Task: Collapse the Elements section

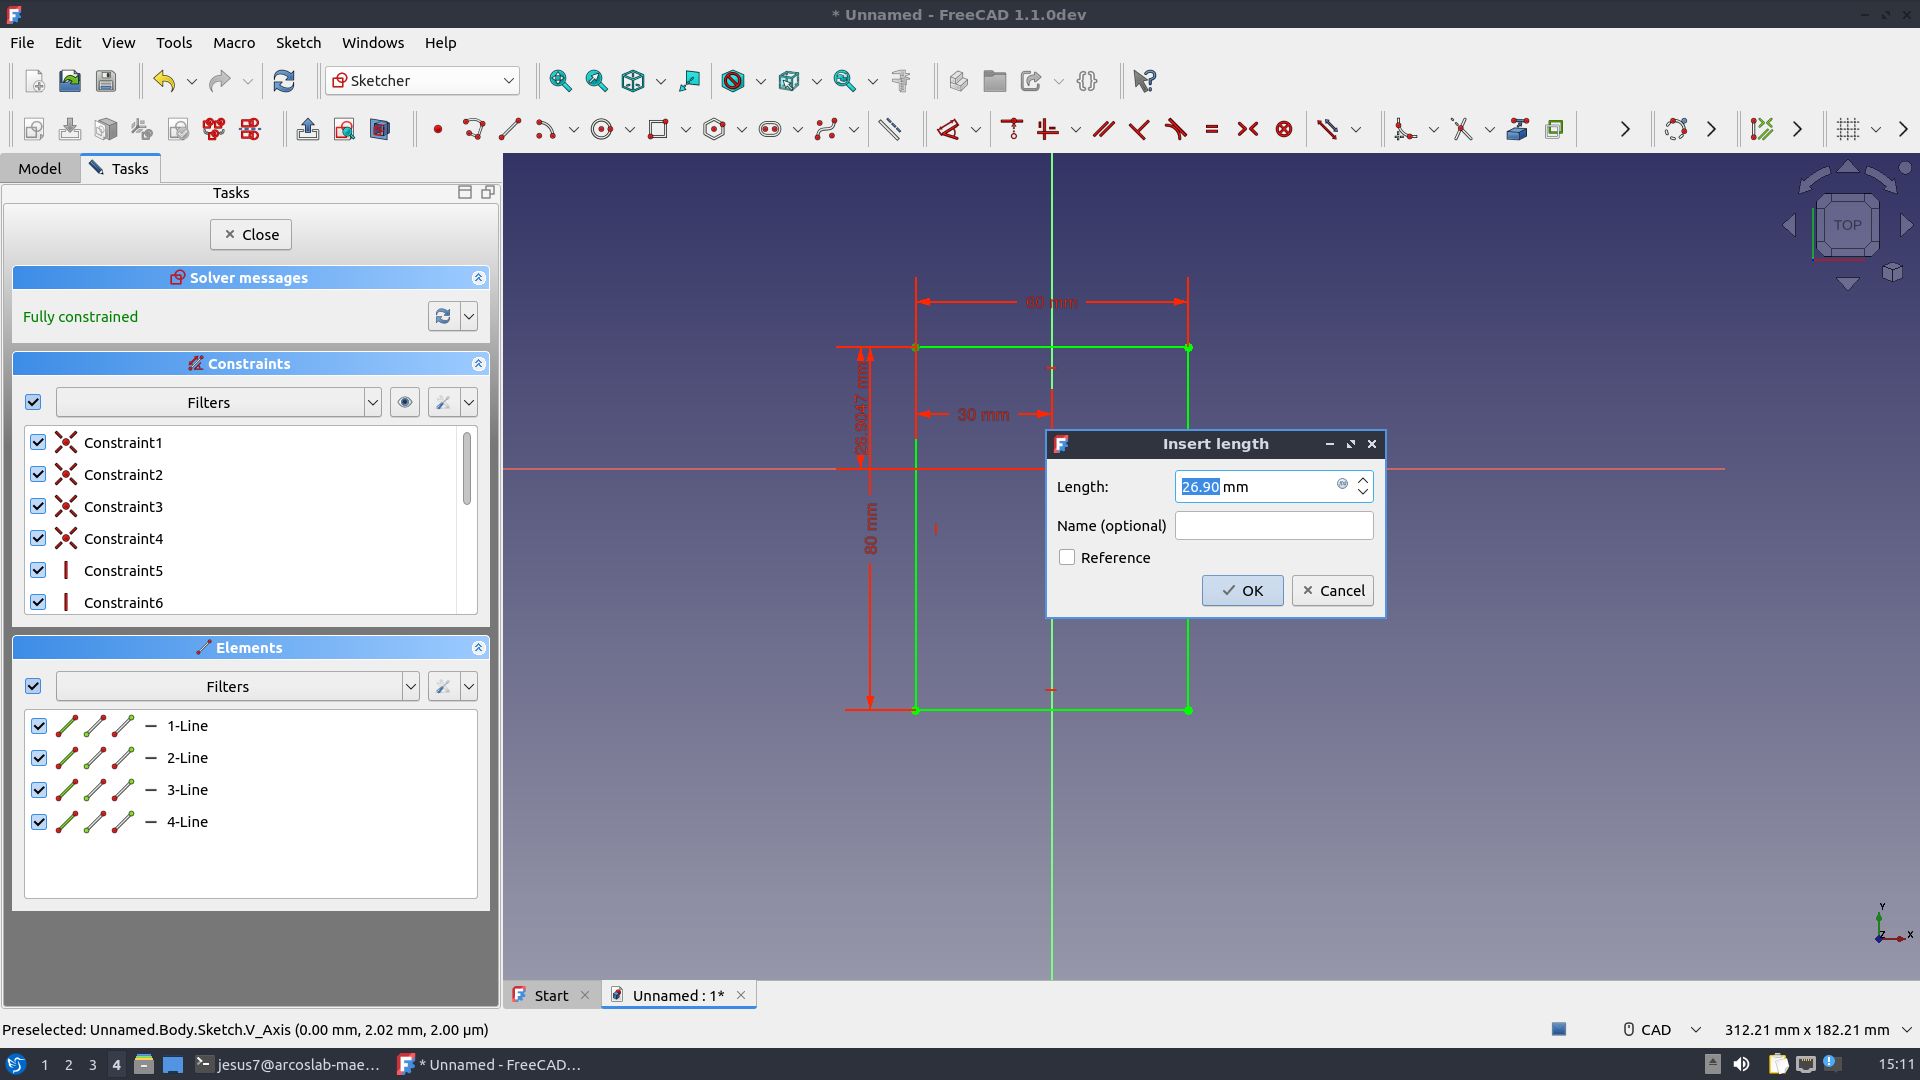Action: 478,648
